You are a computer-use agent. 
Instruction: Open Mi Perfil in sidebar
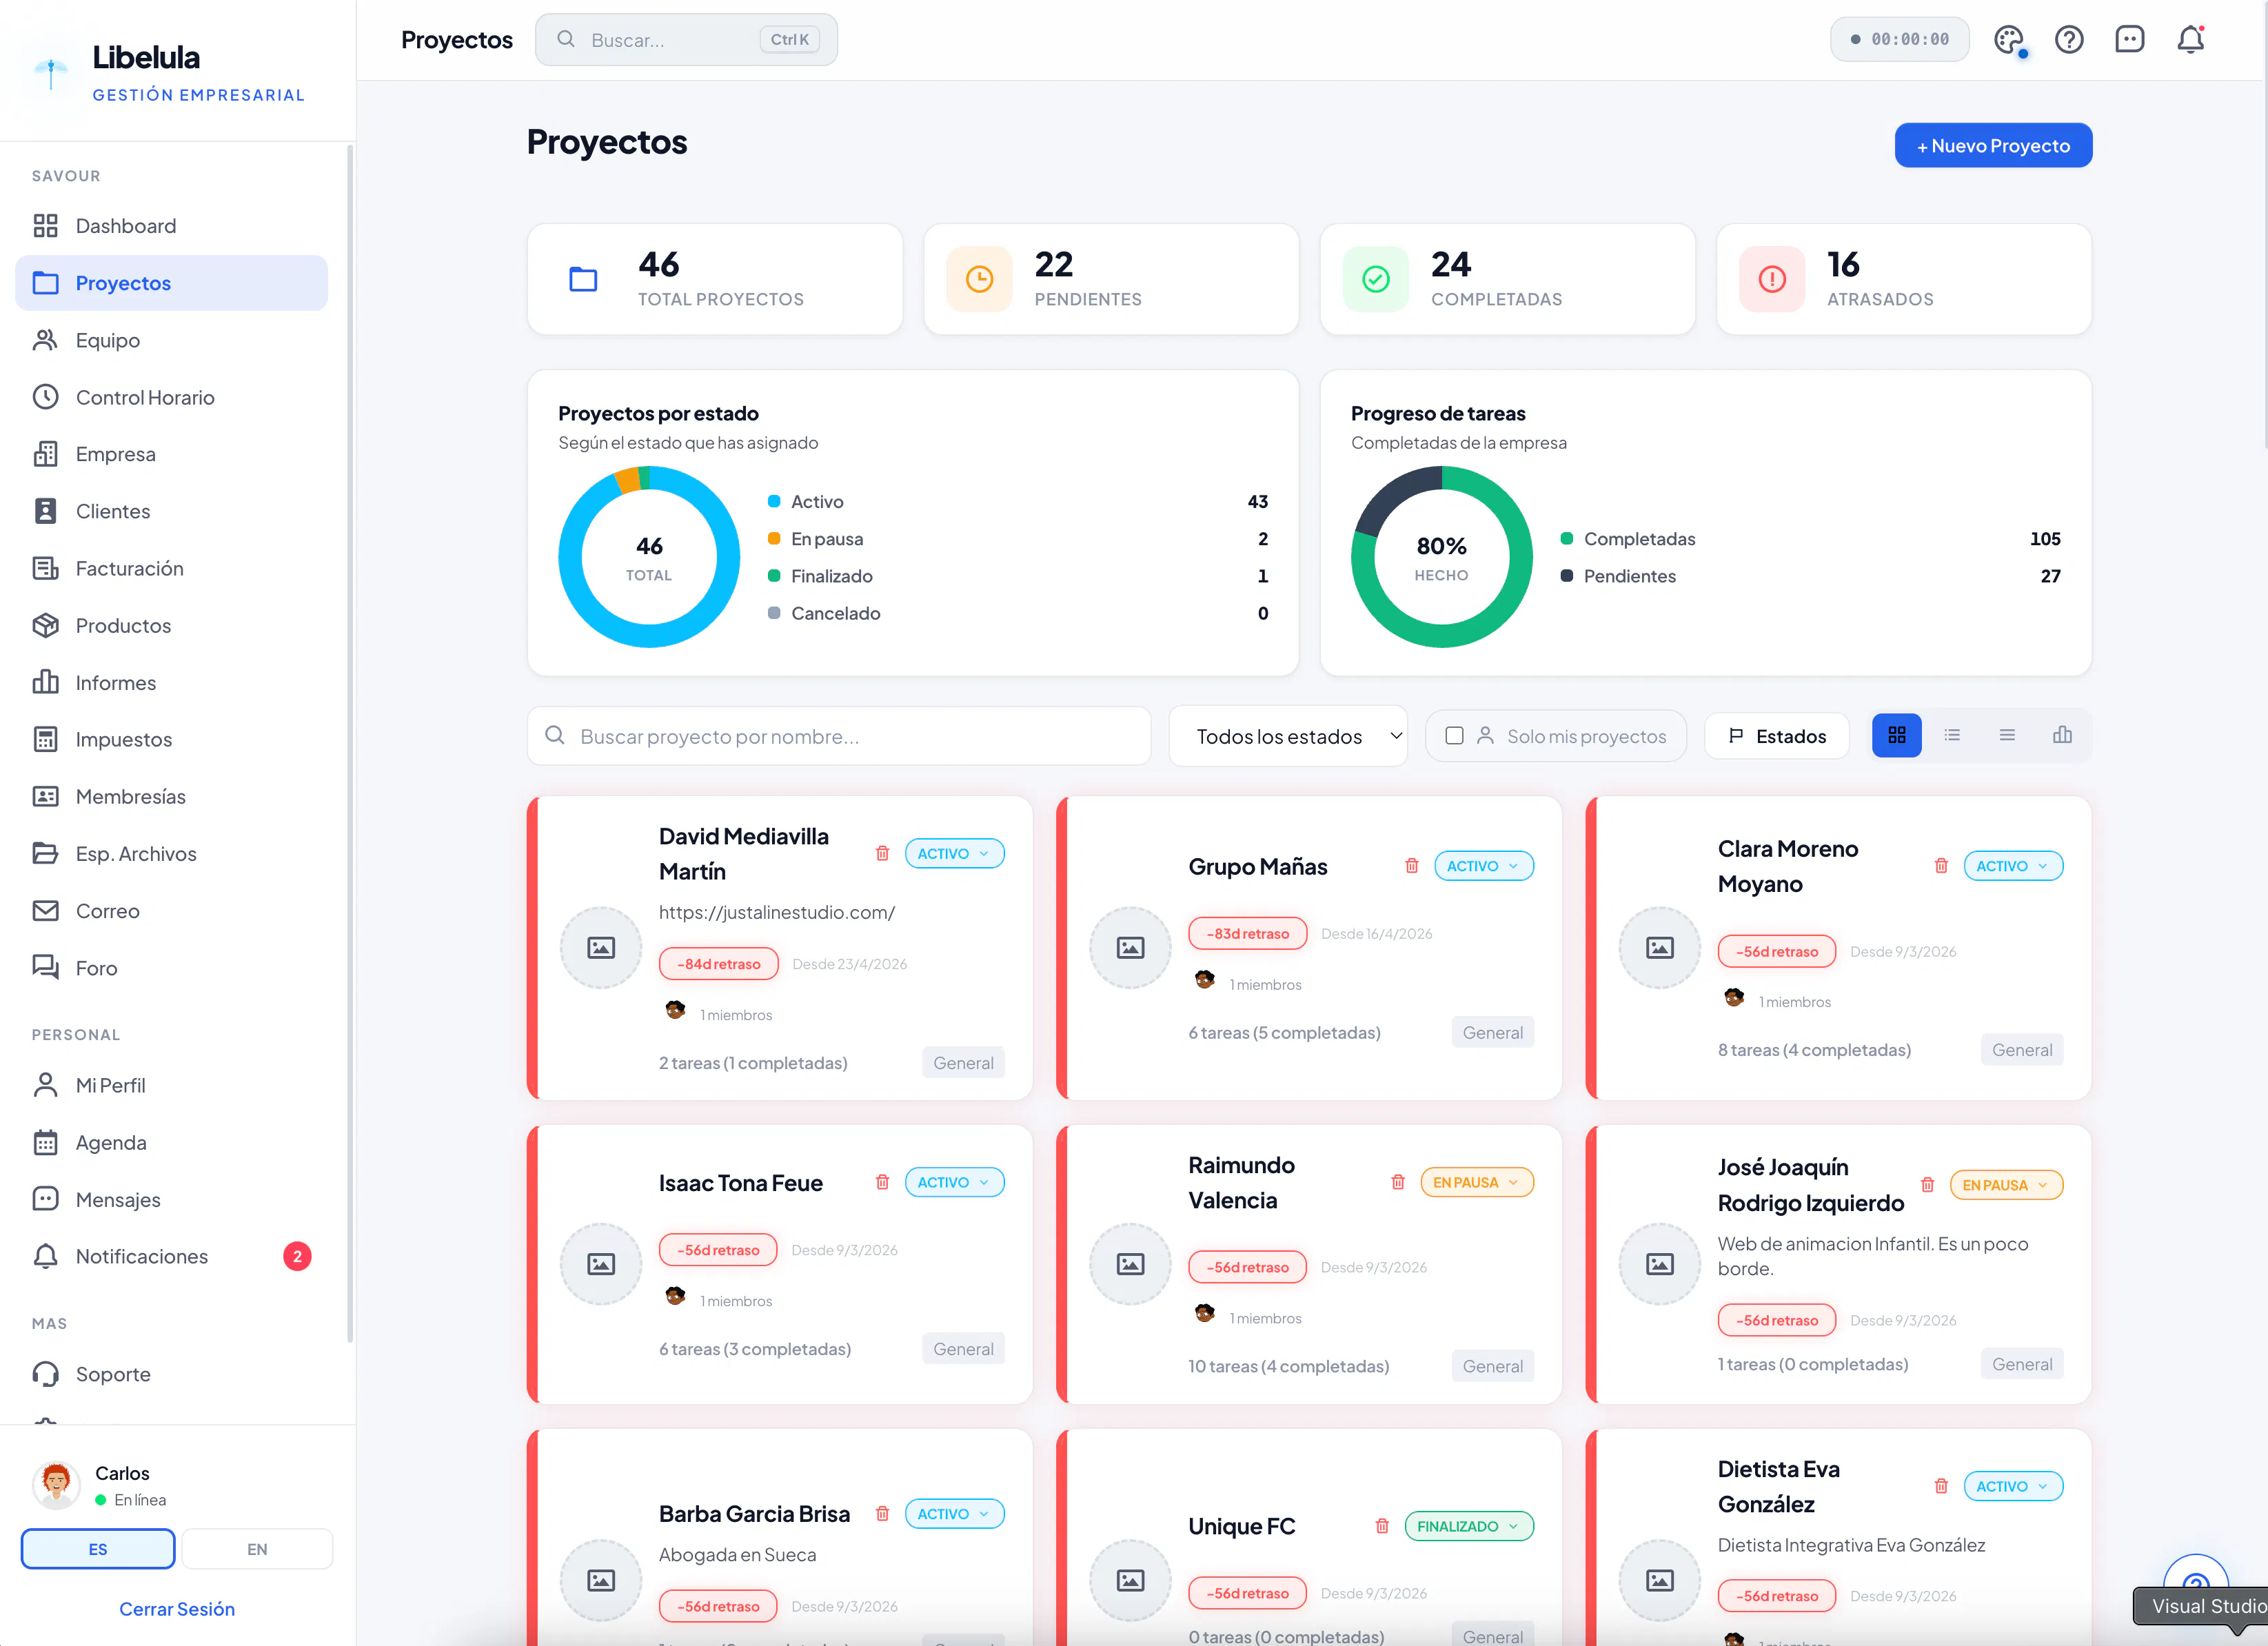pos(171,1085)
